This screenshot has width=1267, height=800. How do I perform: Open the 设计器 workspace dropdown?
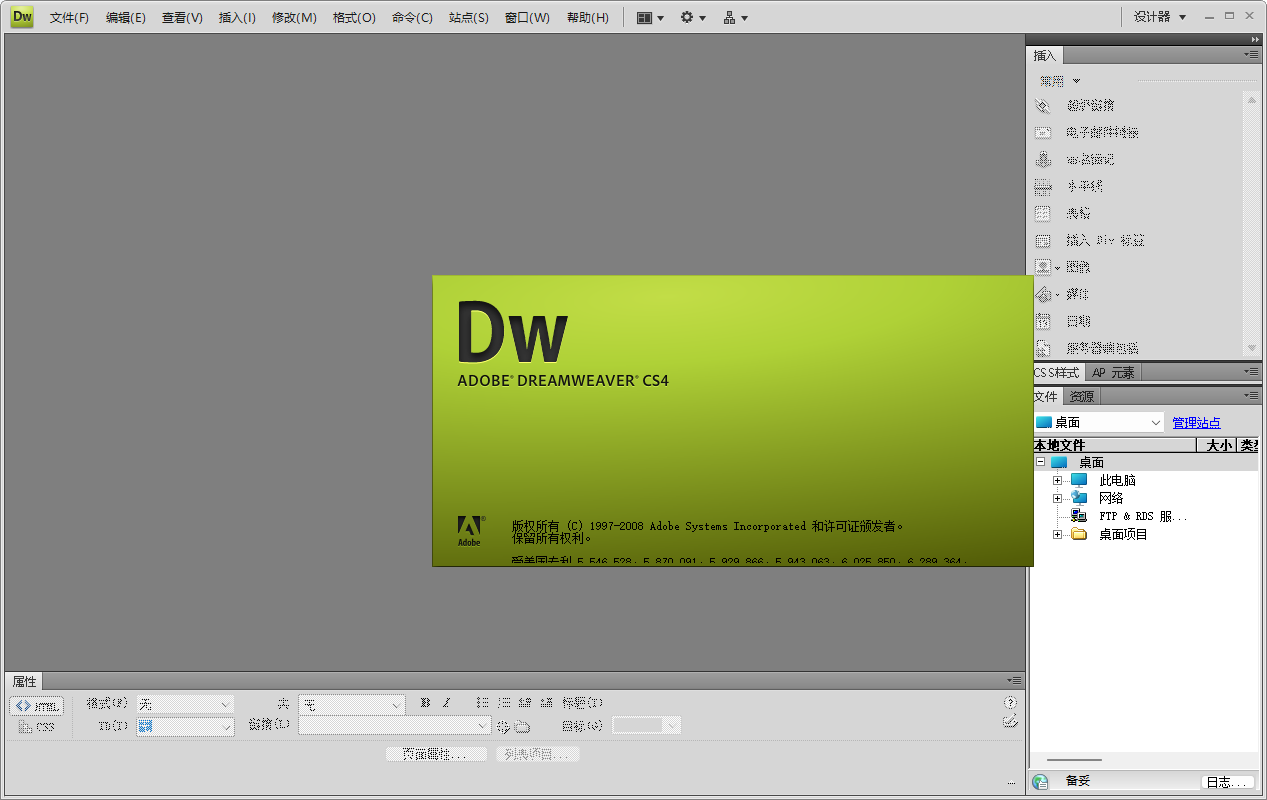pos(1160,17)
